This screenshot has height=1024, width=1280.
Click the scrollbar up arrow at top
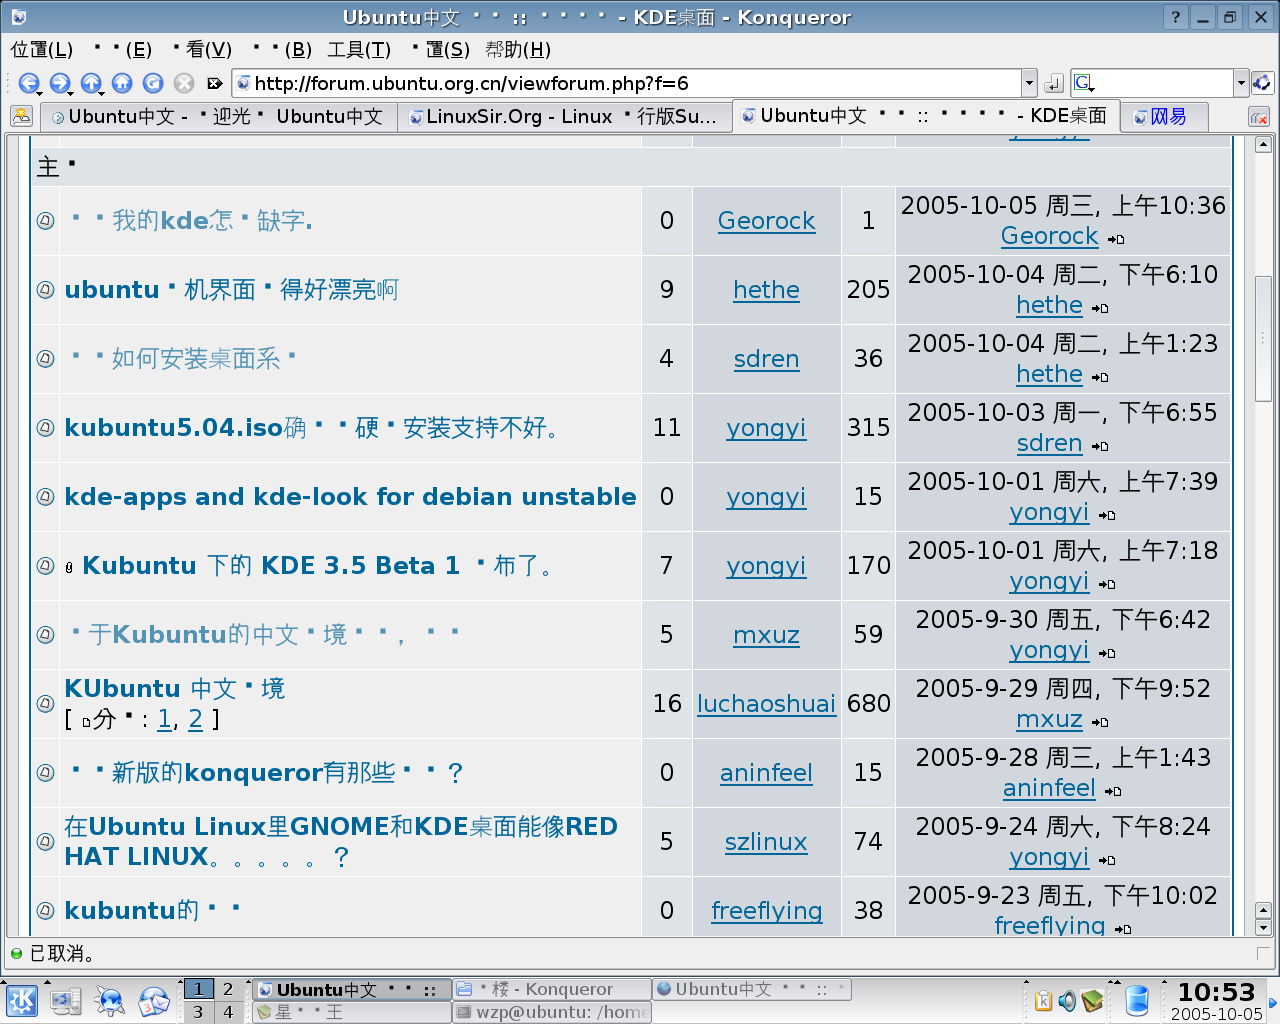pos(1263,145)
